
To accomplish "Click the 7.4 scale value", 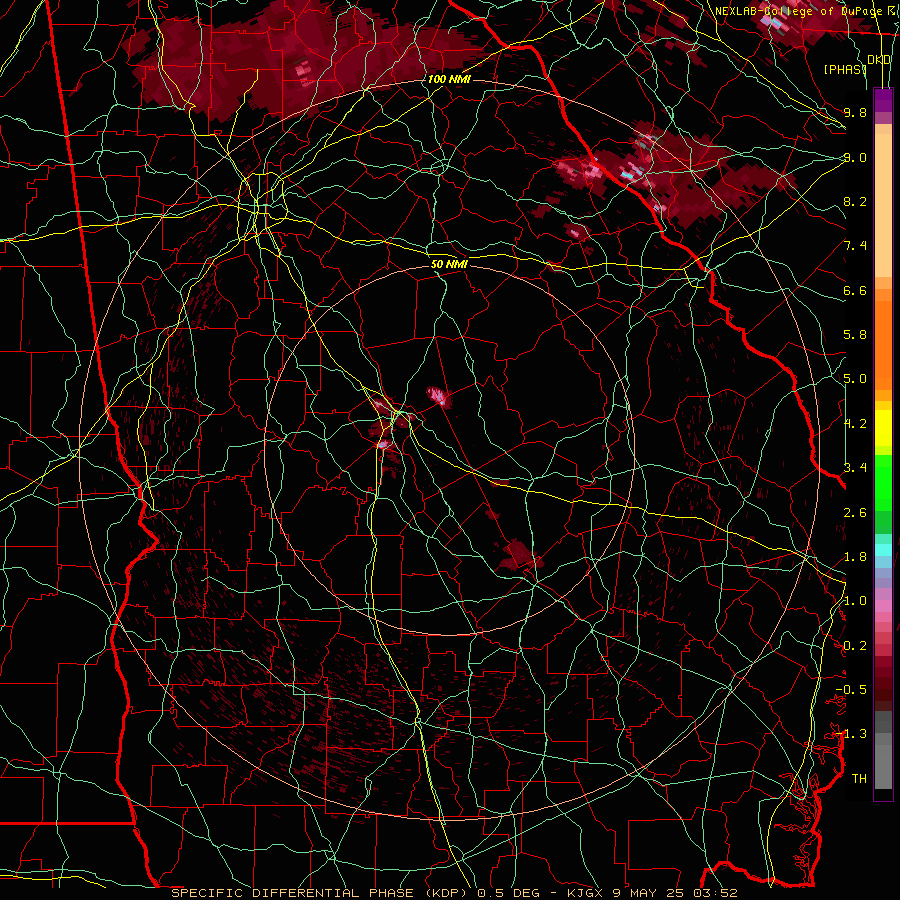I will tap(855, 246).
